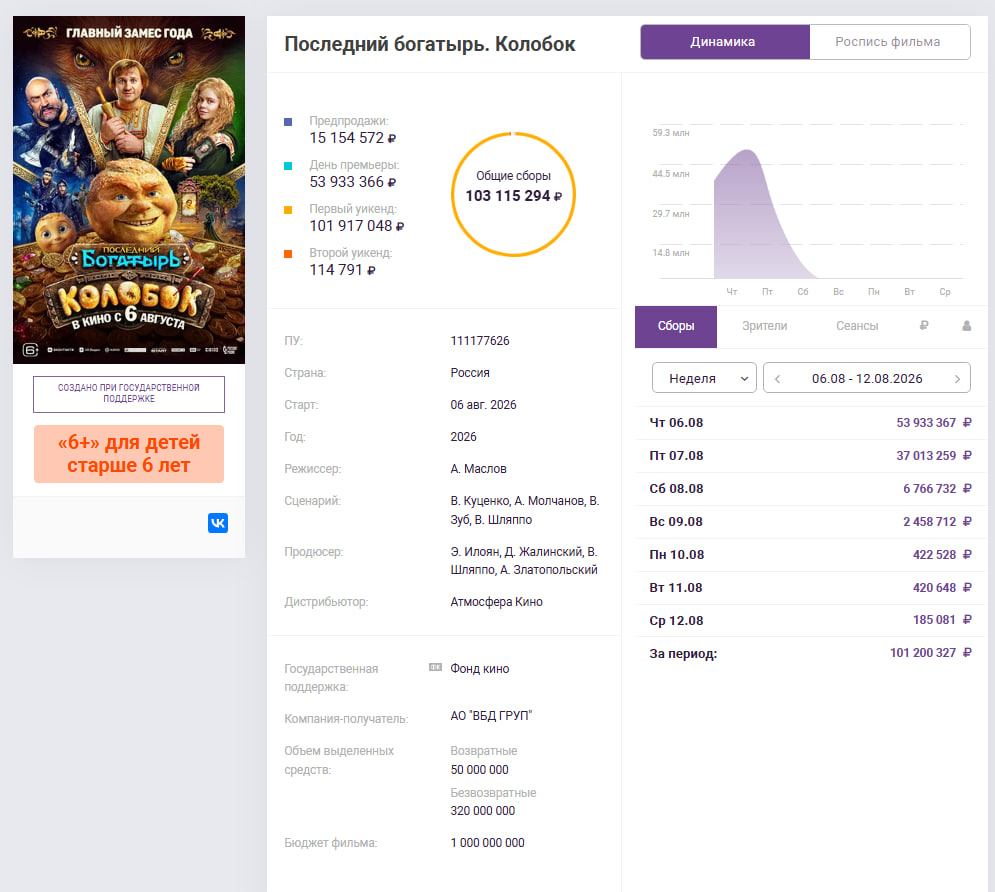The height and width of the screenshot is (892, 995).
Task: Click the yellow Первый уикенд legend marker
Action: coord(288,210)
